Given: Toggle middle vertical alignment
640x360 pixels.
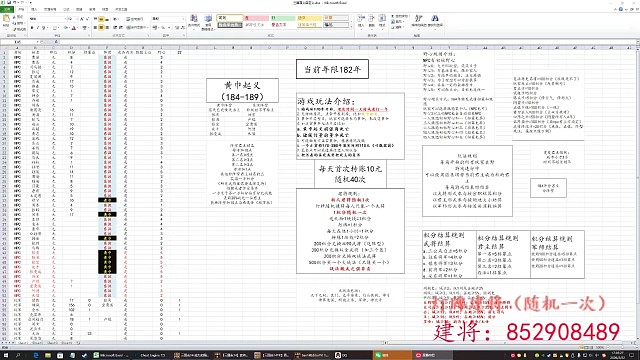Looking at the screenshot, I should click(x=101, y=19).
